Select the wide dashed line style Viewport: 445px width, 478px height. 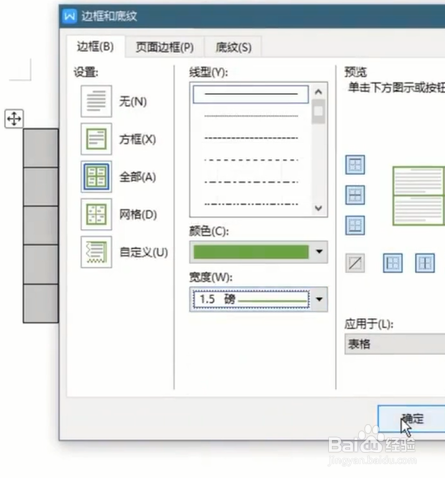tap(251, 160)
